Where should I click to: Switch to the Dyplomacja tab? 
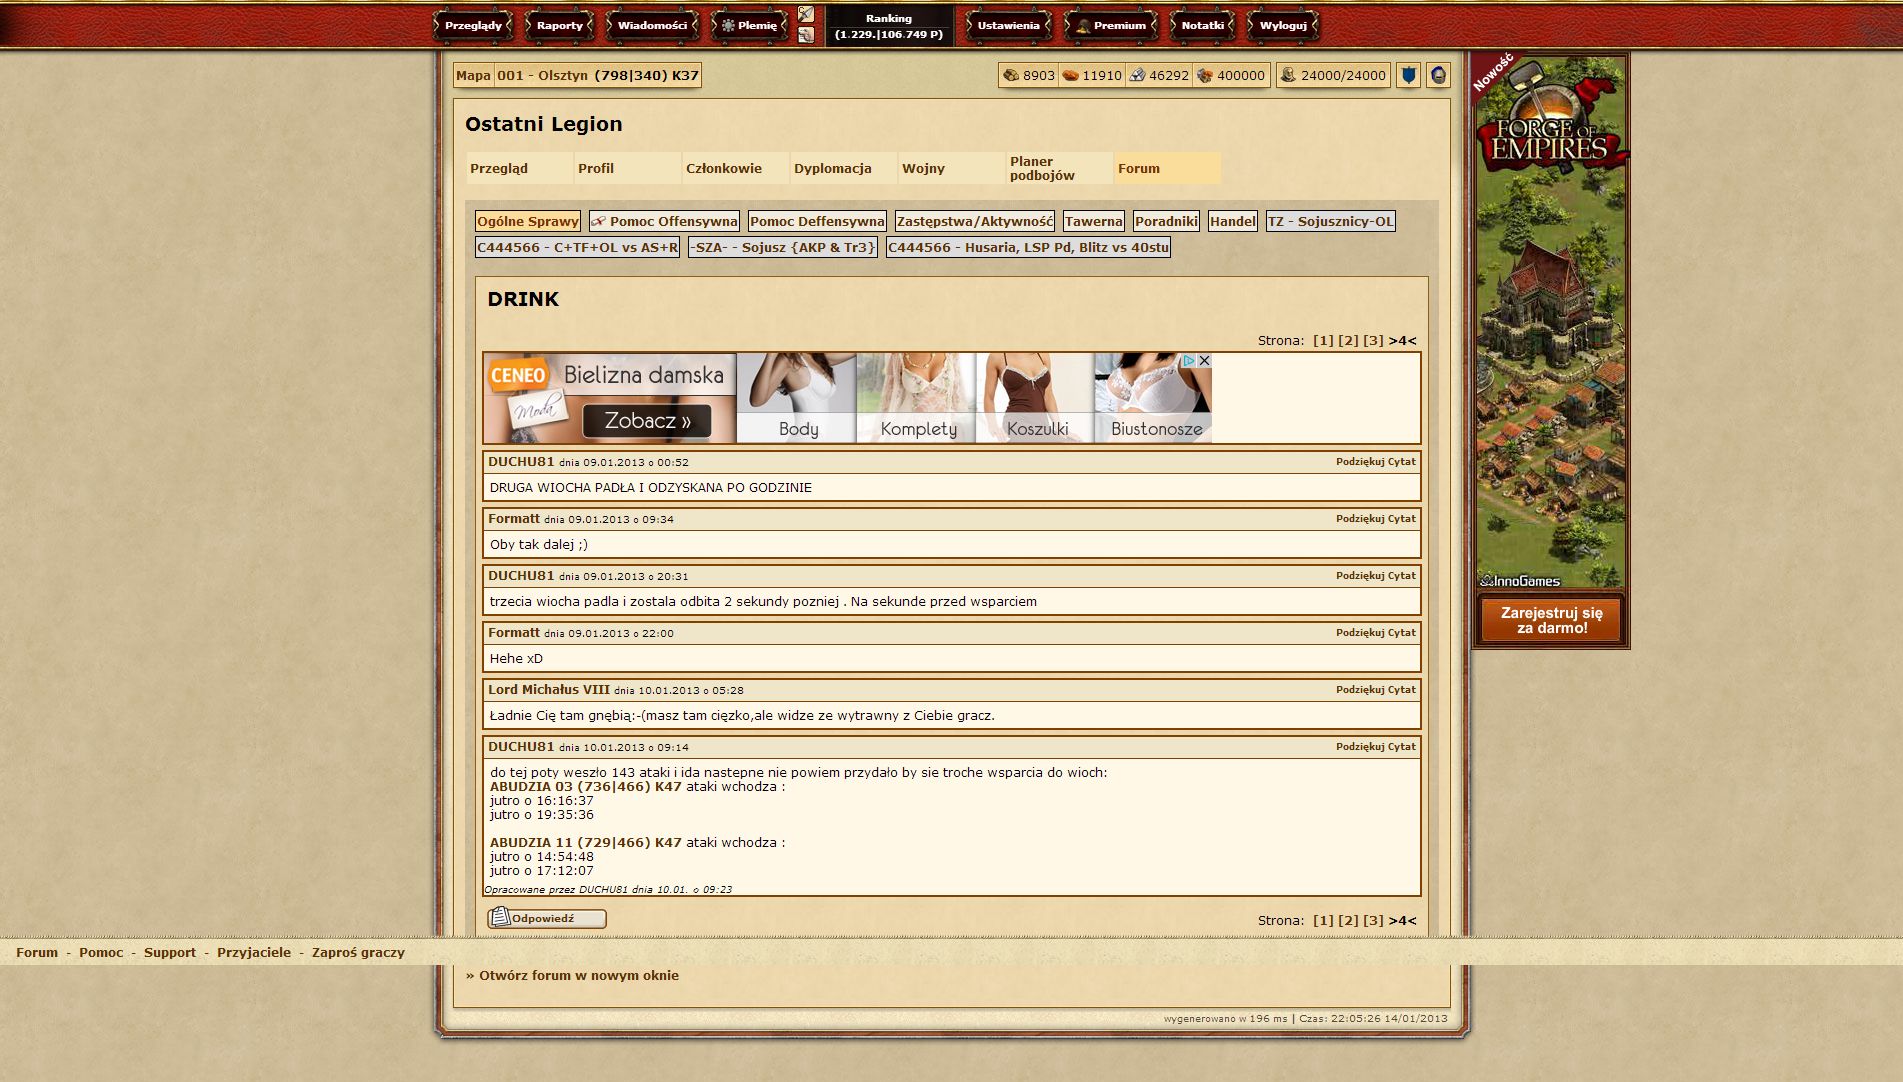pyautogui.click(x=833, y=168)
